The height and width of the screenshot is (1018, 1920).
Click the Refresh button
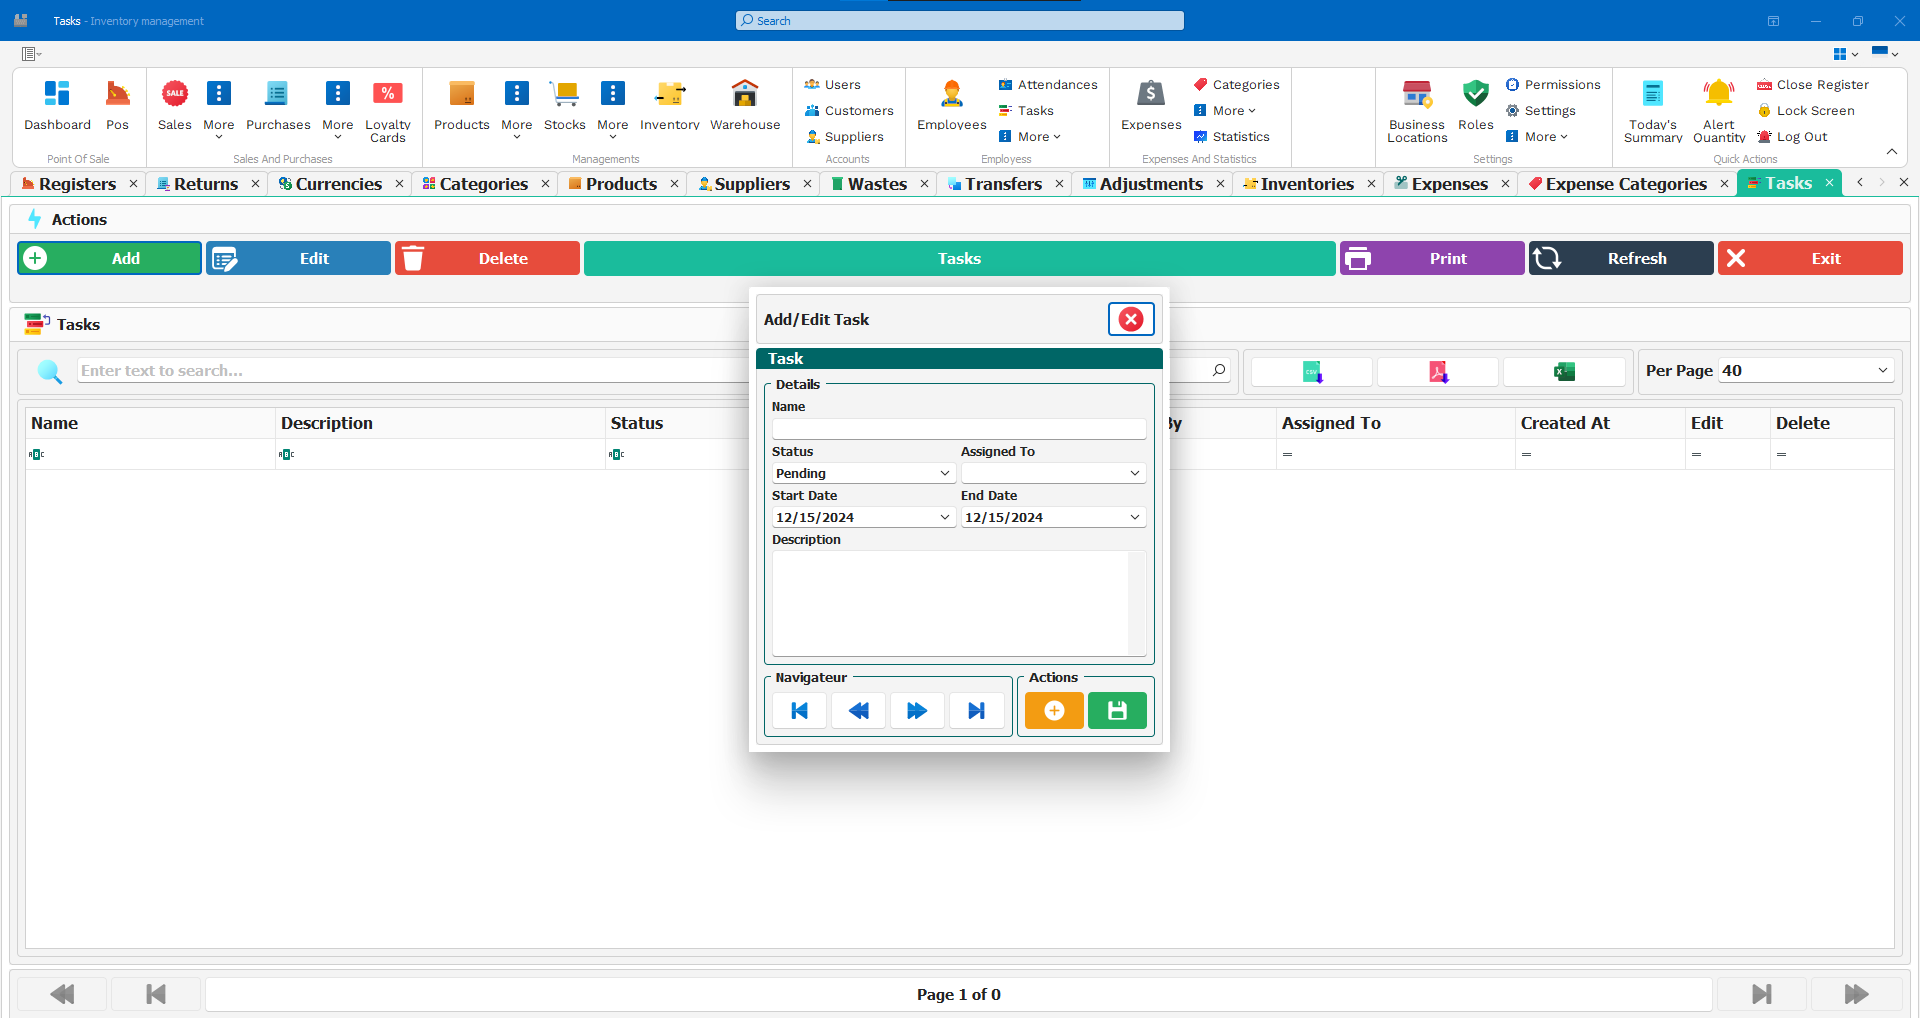click(1620, 259)
